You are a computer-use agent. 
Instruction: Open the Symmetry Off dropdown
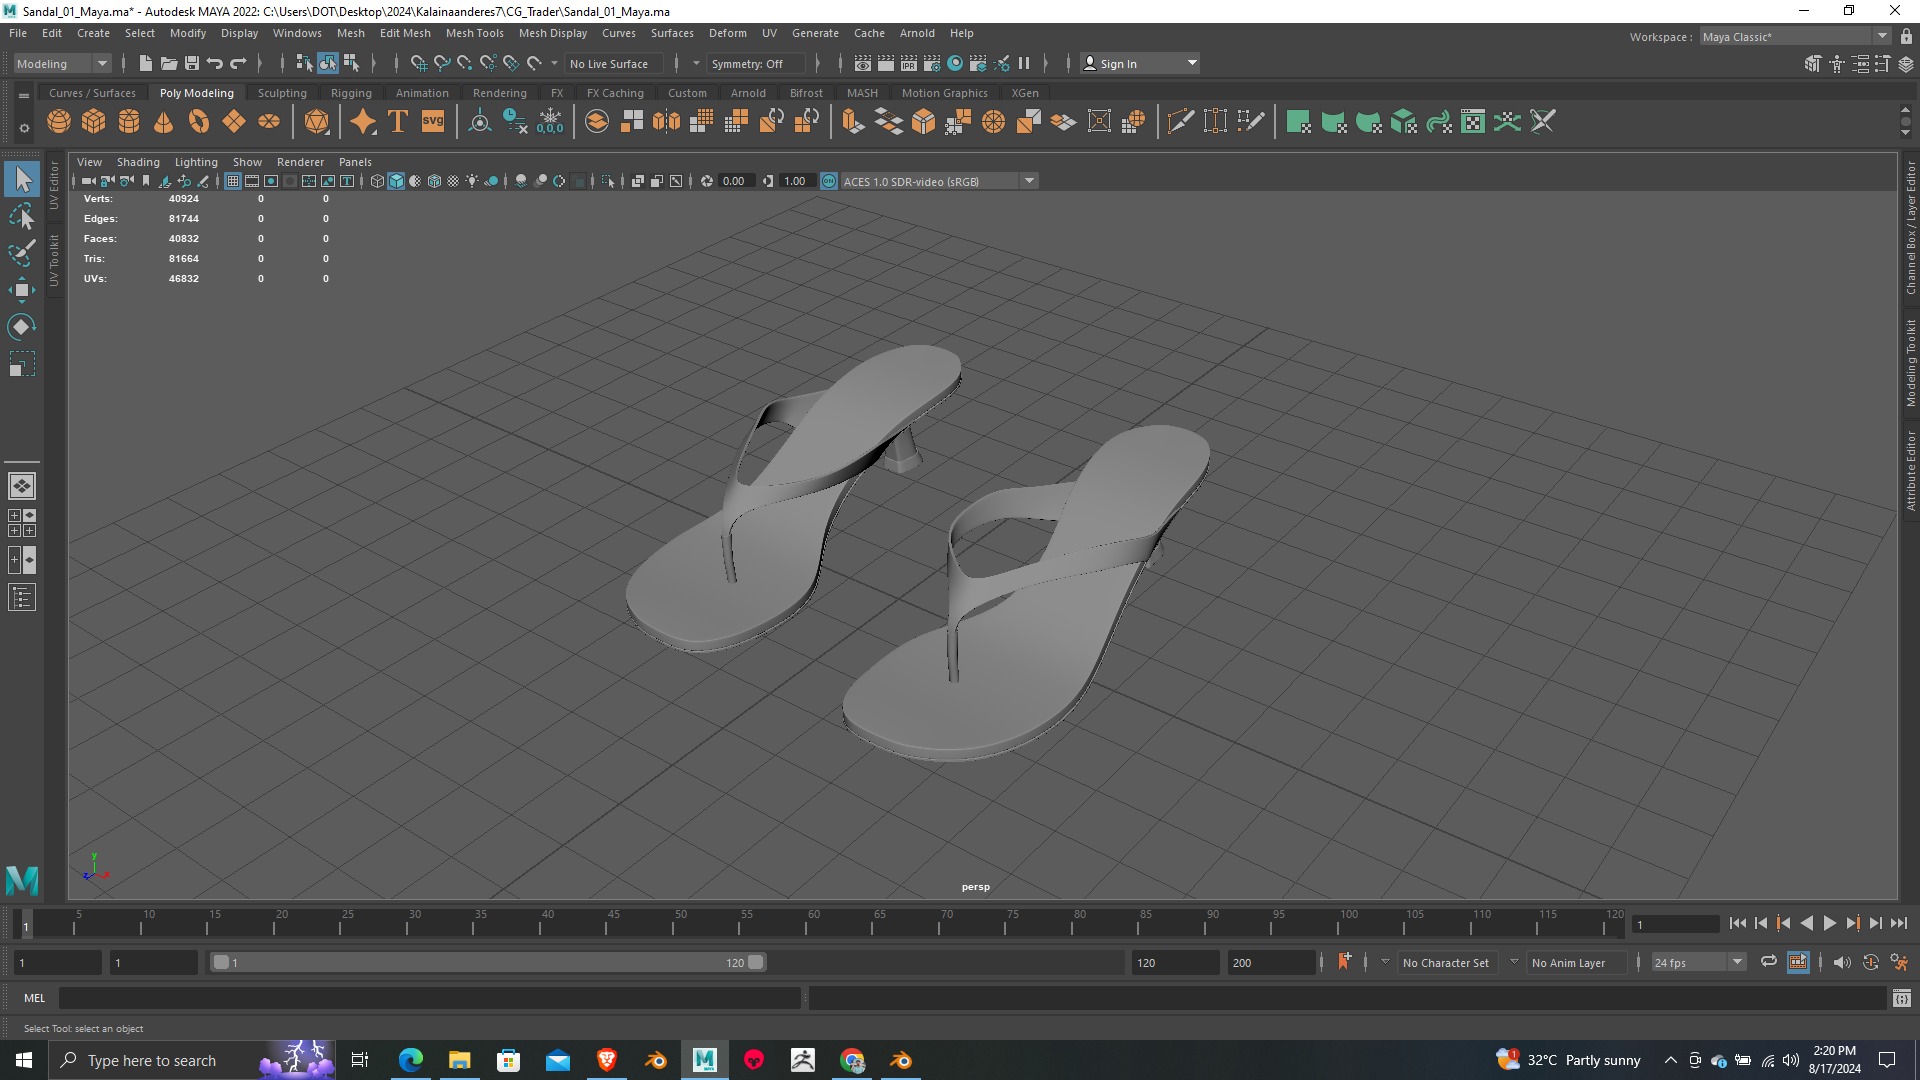click(755, 63)
